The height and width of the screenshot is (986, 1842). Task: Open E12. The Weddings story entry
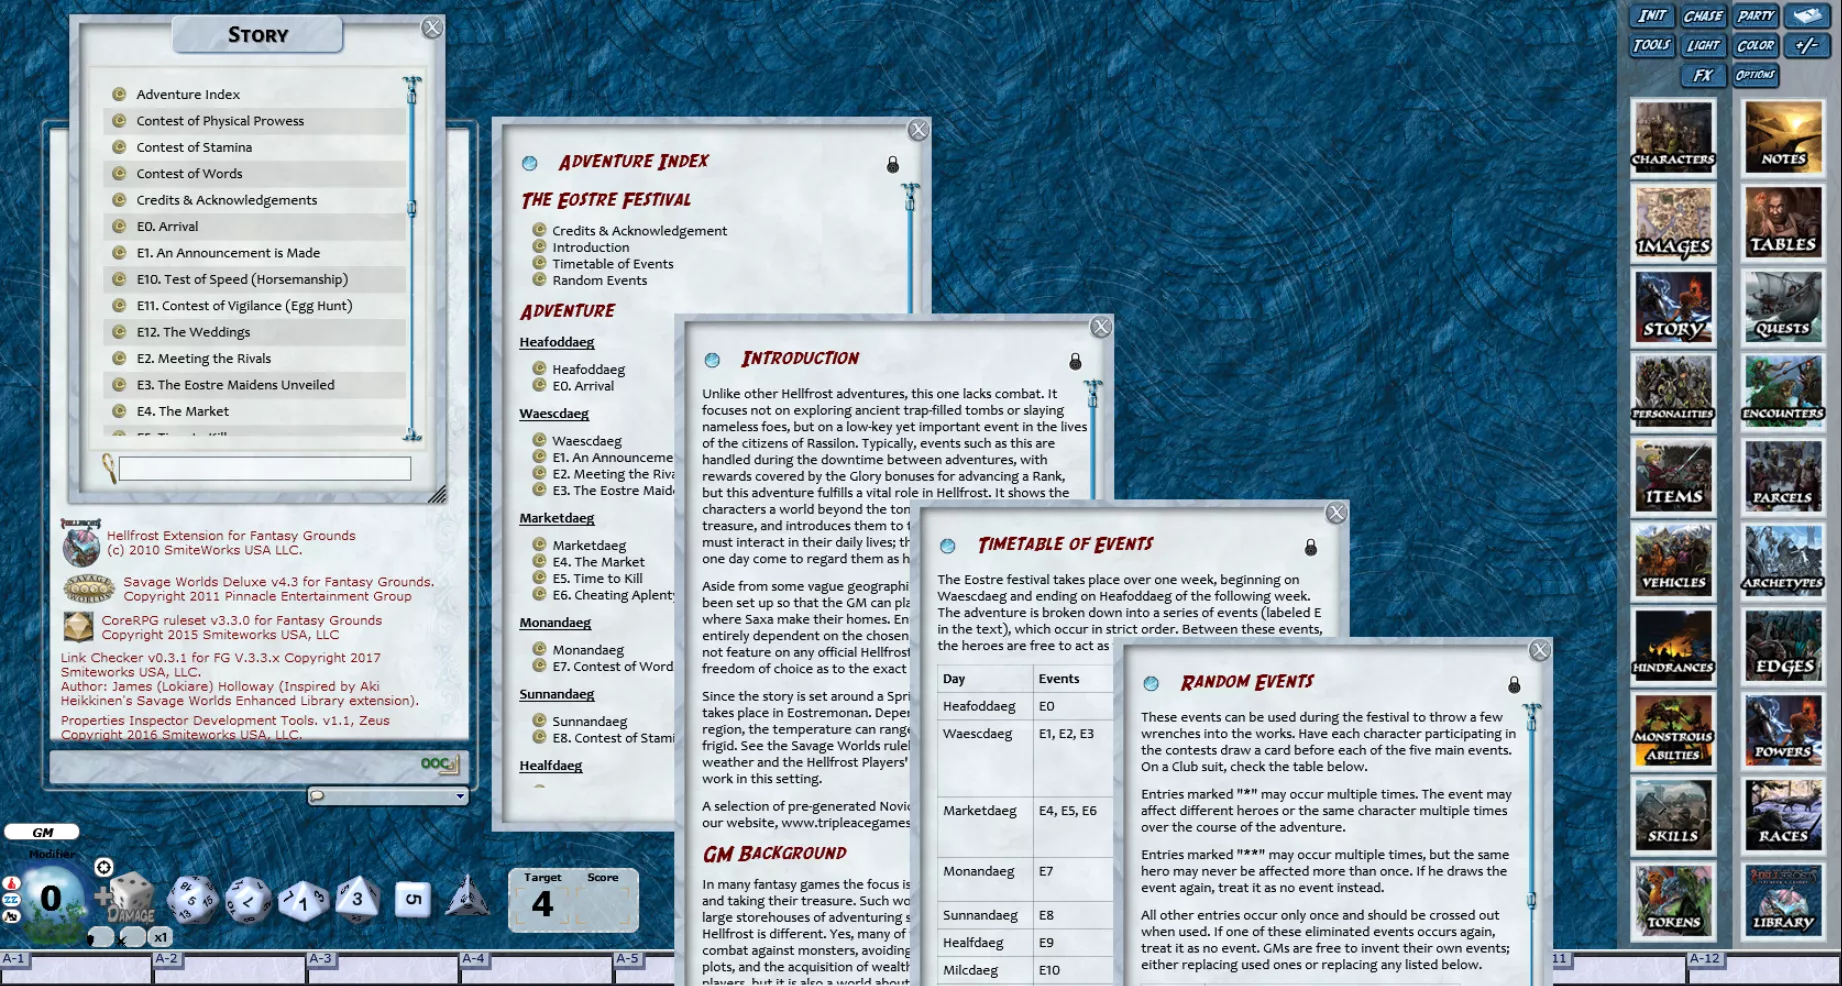255,332
